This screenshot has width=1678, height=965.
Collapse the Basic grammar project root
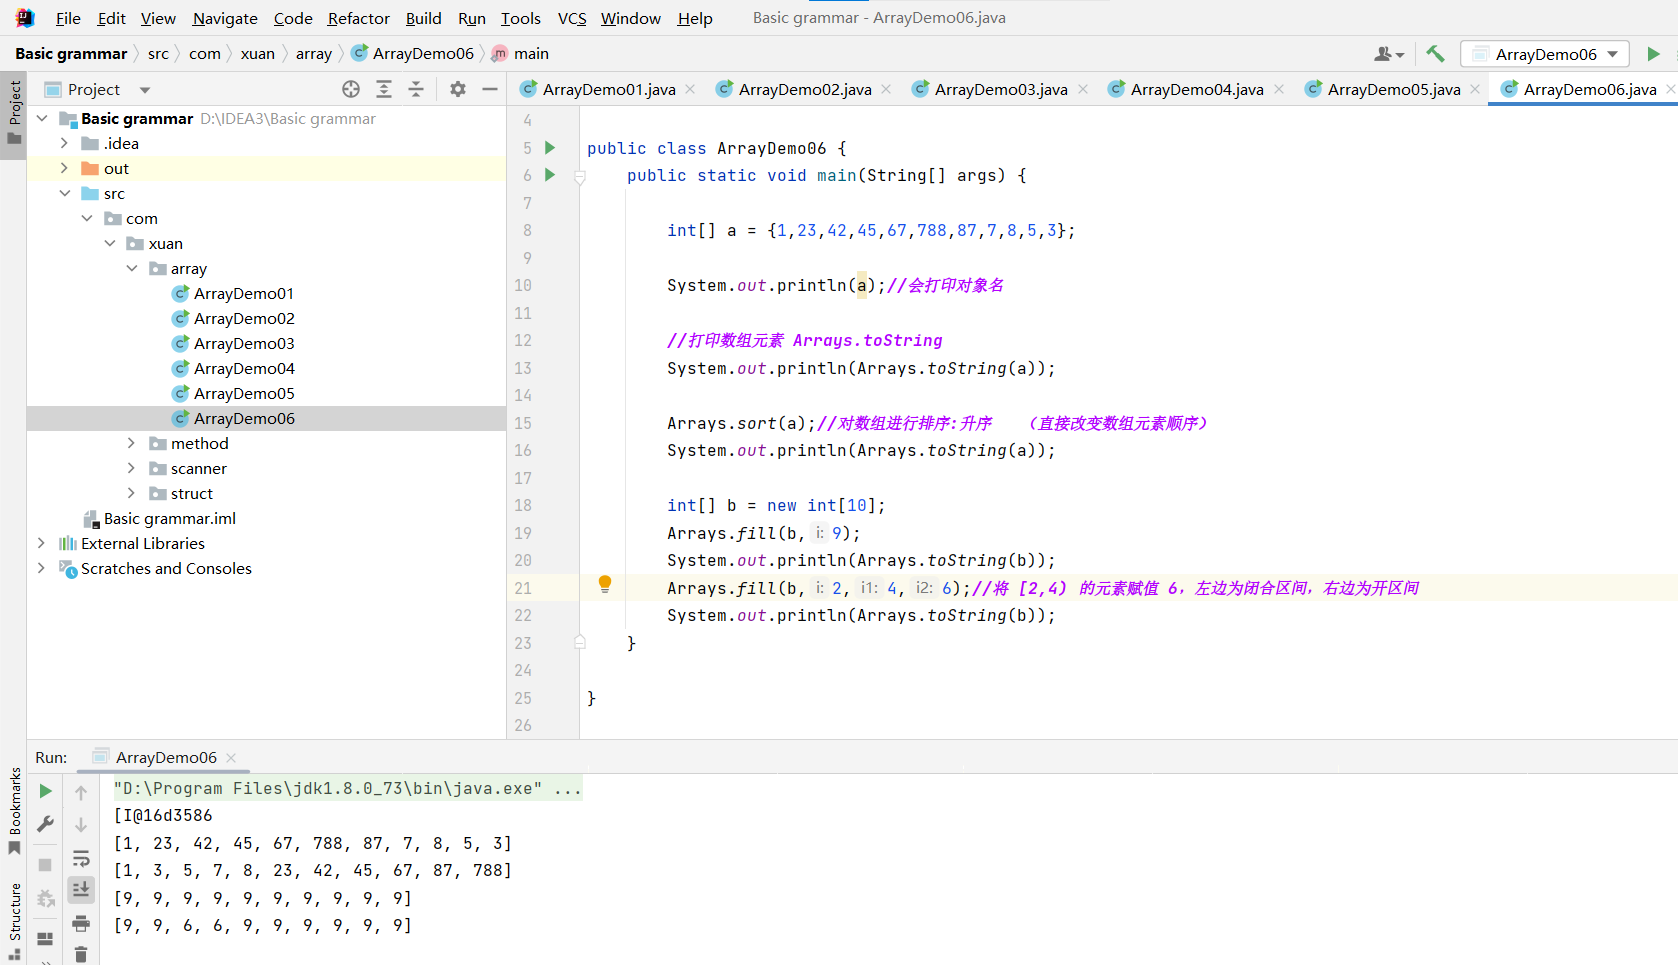[x=42, y=118]
